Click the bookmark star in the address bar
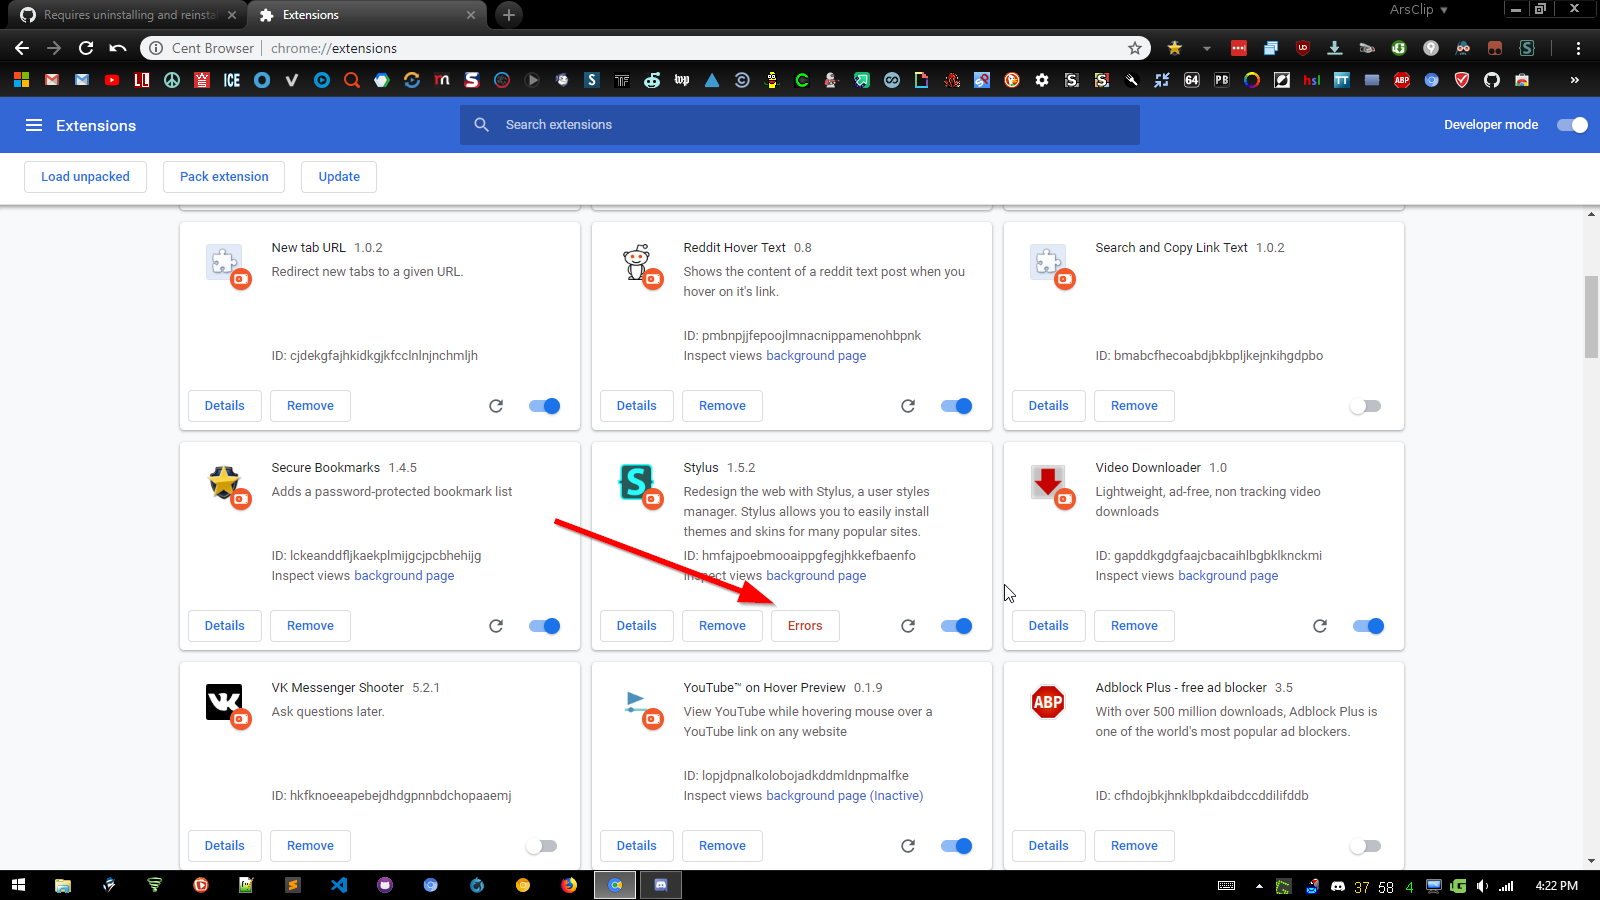Image resolution: width=1600 pixels, height=900 pixels. coord(1135,47)
